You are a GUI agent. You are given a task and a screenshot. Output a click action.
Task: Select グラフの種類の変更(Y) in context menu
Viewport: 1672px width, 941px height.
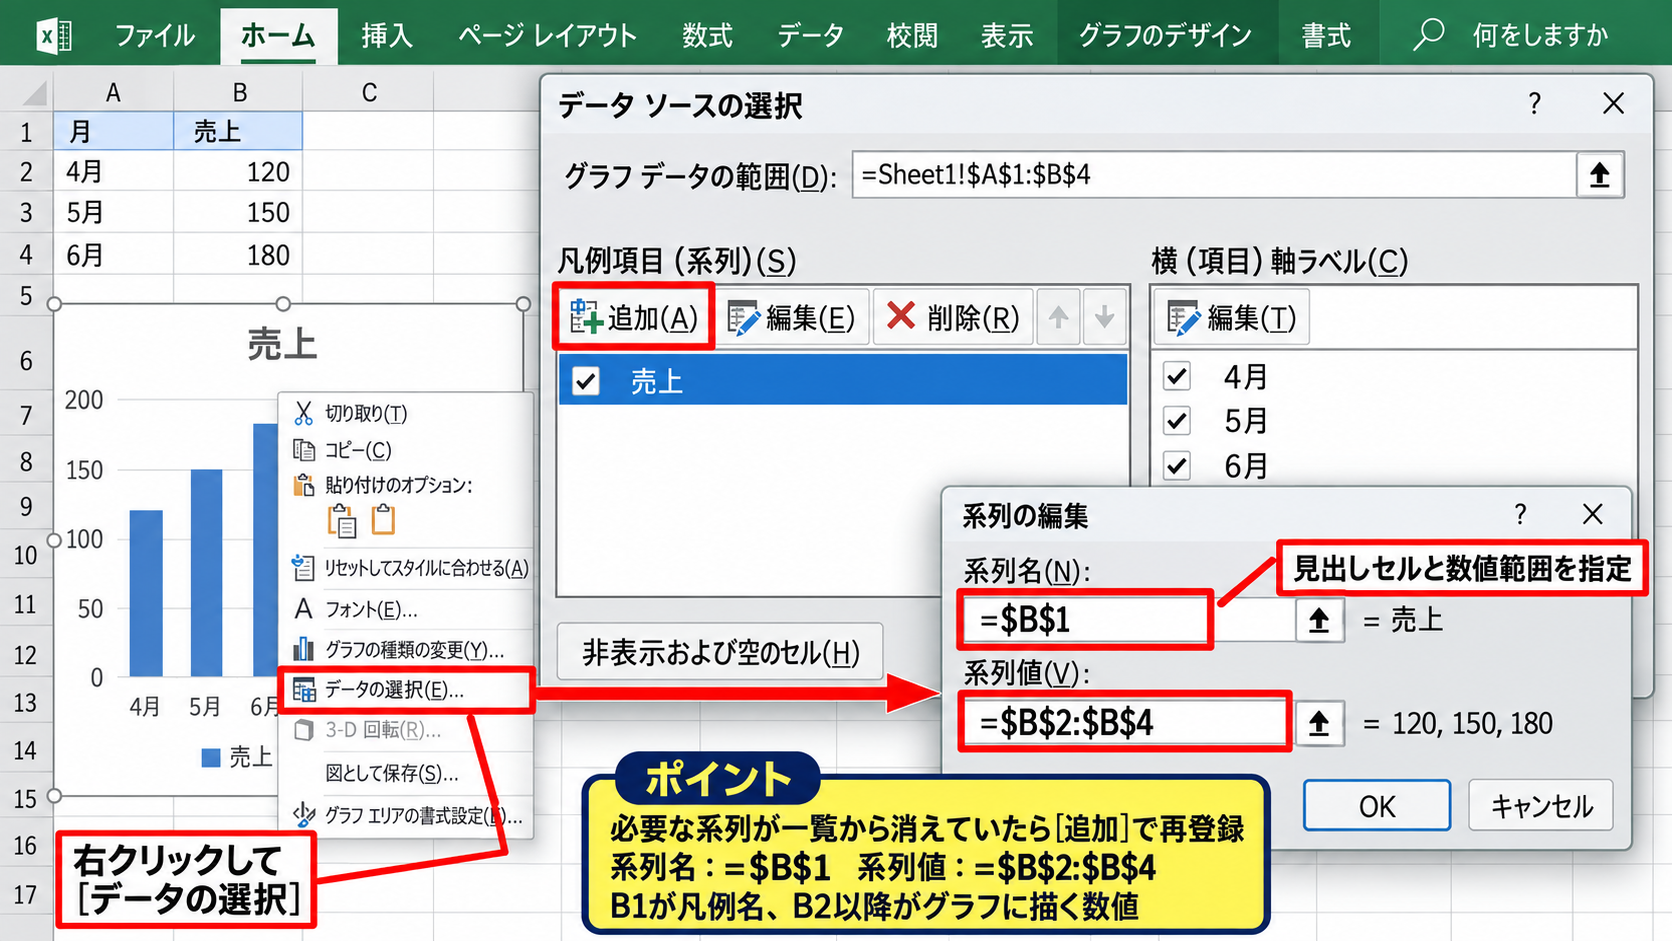[406, 650]
